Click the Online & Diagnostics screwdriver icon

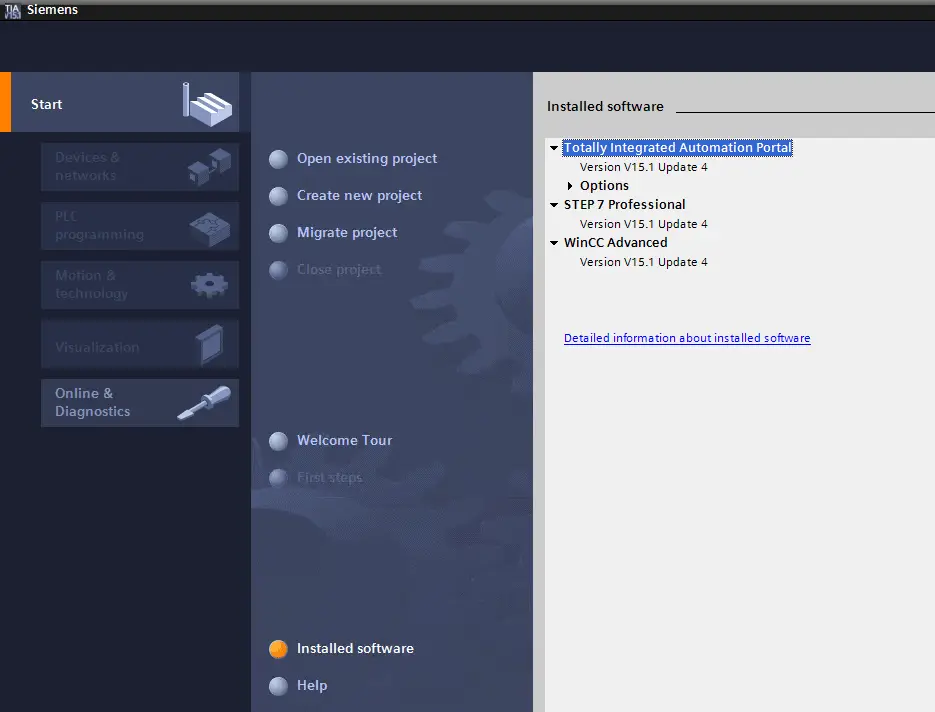pyautogui.click(x=205, y=403)
